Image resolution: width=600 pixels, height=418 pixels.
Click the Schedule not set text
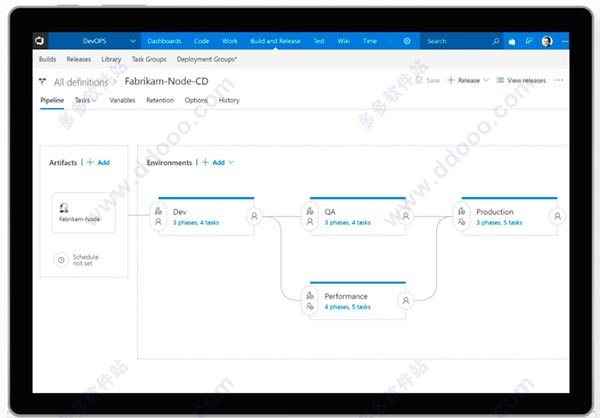[86, 260]
